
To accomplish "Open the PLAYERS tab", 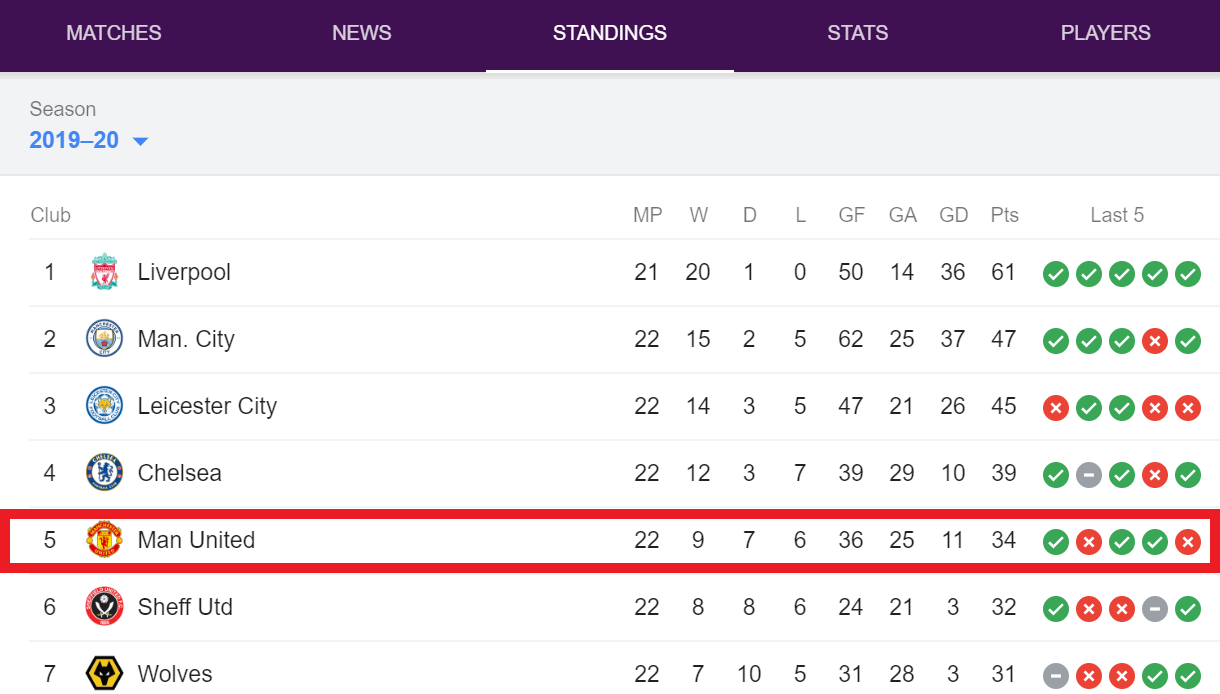I will click(x=1106, y=33).
